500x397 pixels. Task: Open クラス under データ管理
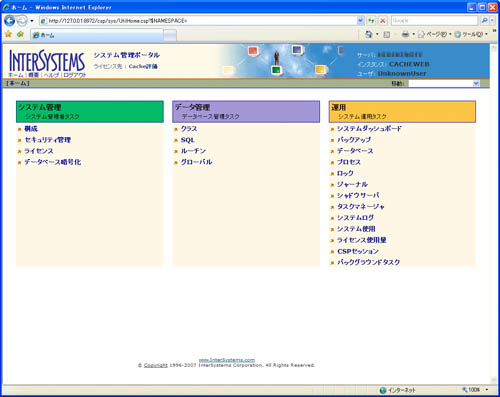point(189,129)
